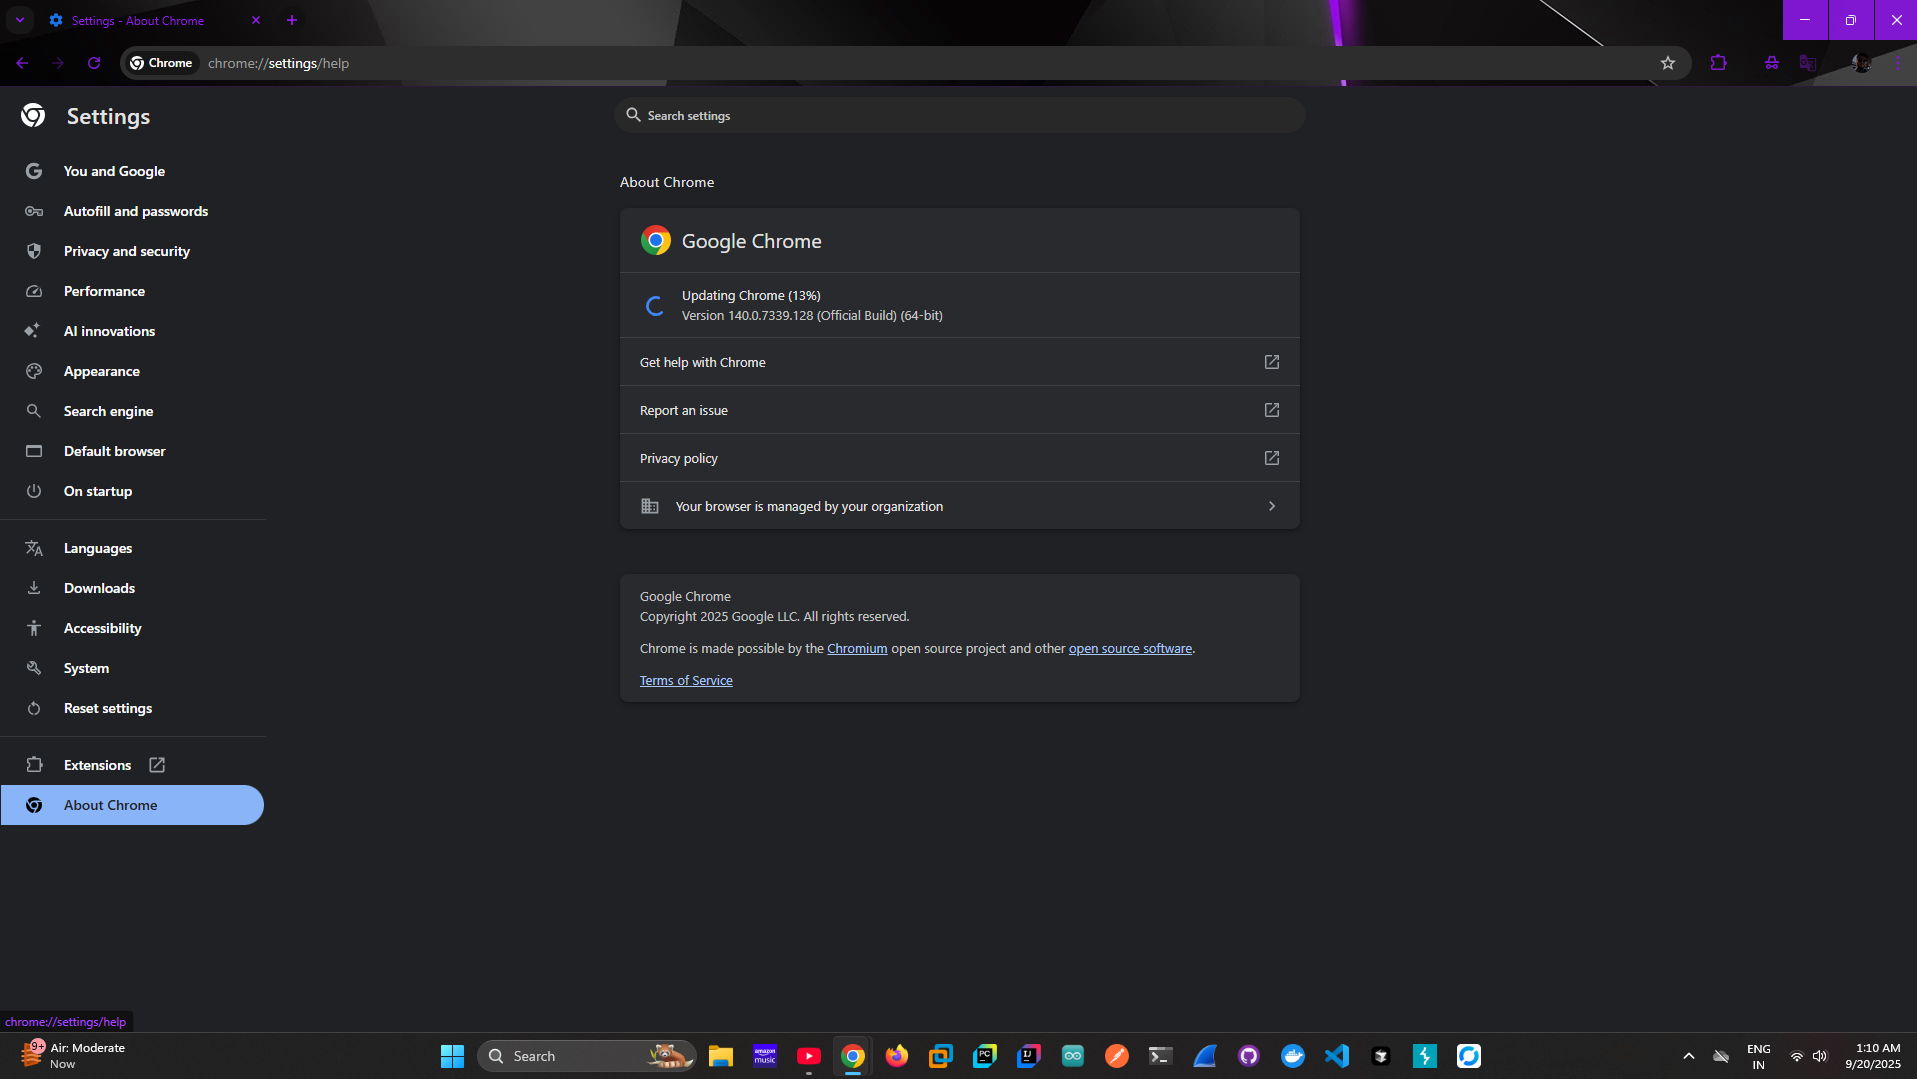
Task: Open the Privacy policy link row
Action: click(960, 458)
